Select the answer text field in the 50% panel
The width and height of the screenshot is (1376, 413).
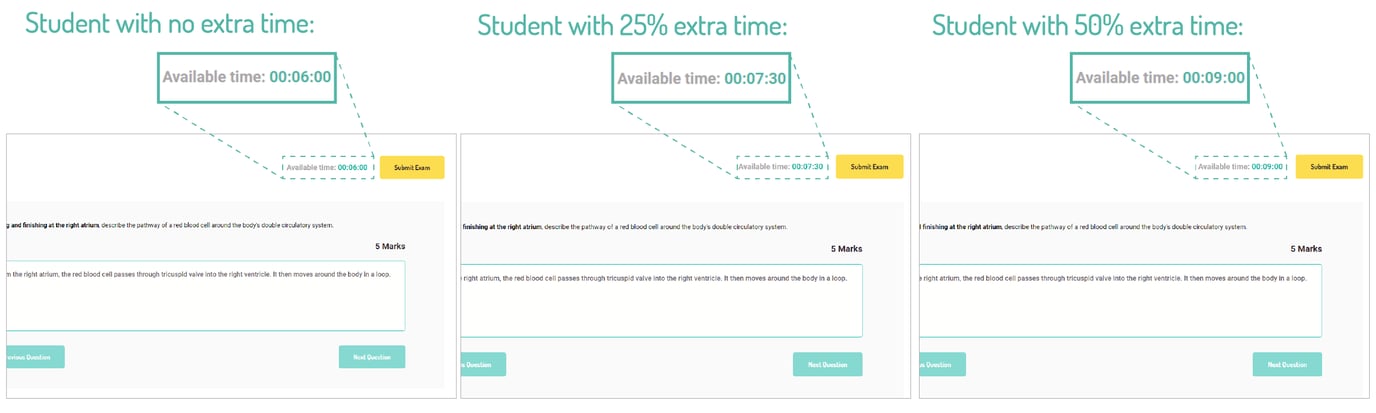click(1120, 300)
